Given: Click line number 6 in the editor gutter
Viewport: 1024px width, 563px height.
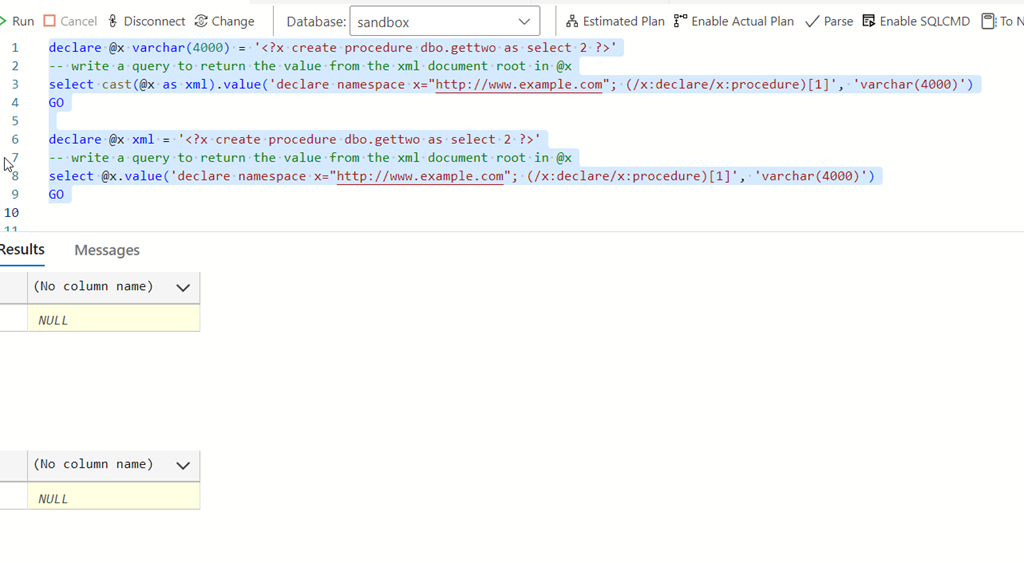Looking at the screenshot, I should 15,140.
